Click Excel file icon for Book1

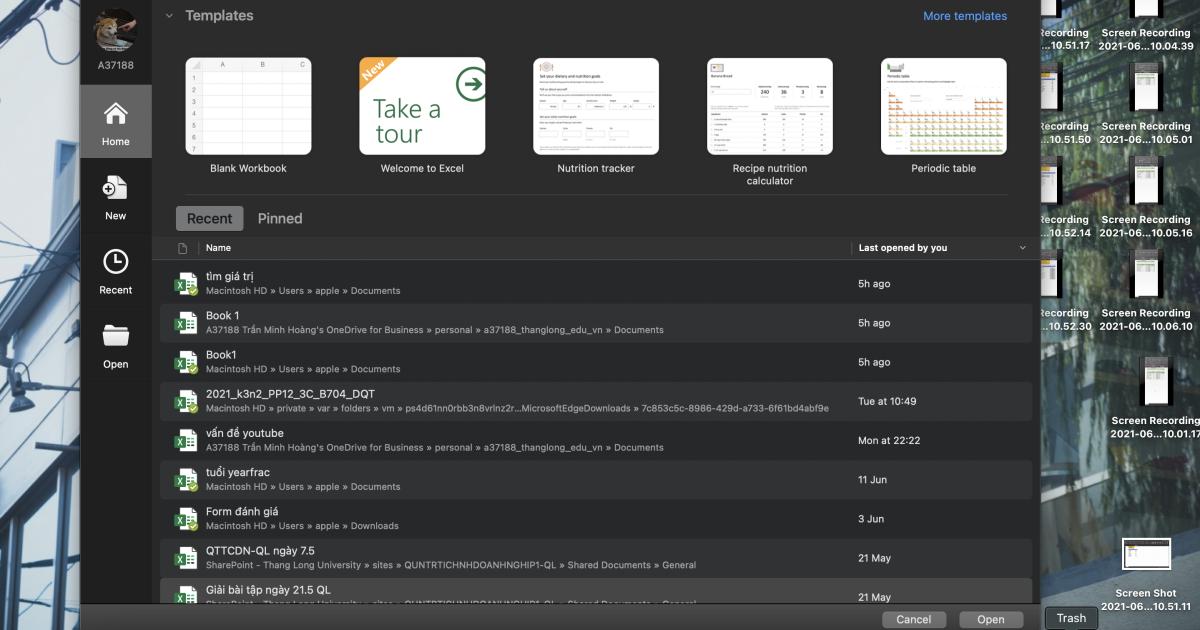(x=186, y=362)
